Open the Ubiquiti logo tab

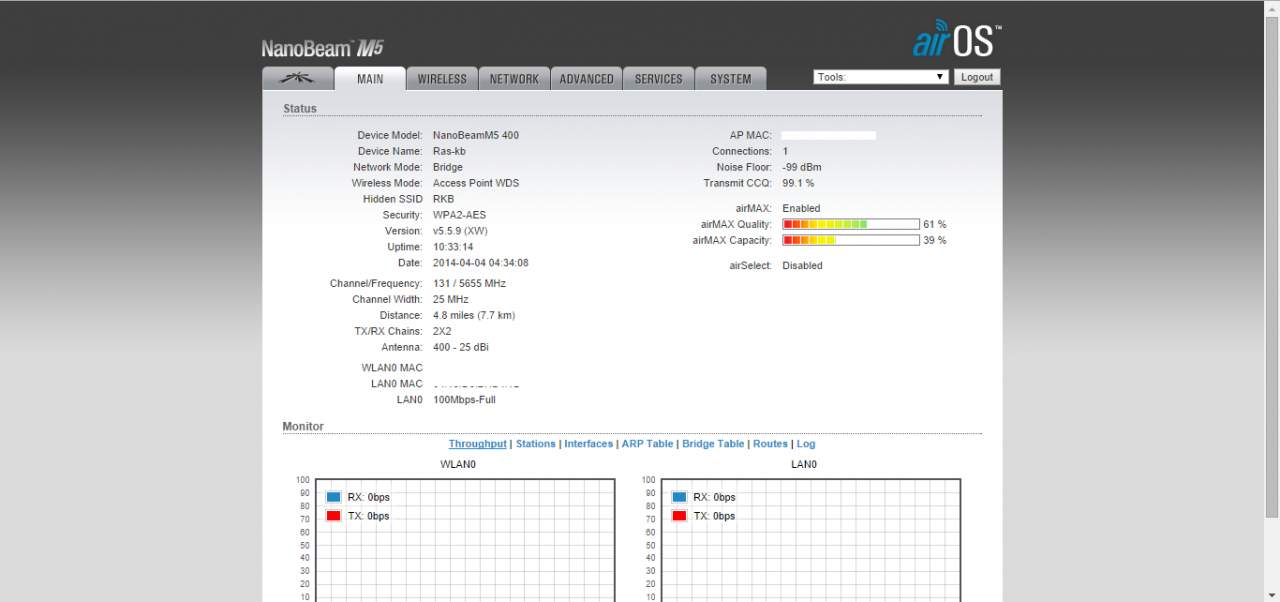[x=297, y=78]
